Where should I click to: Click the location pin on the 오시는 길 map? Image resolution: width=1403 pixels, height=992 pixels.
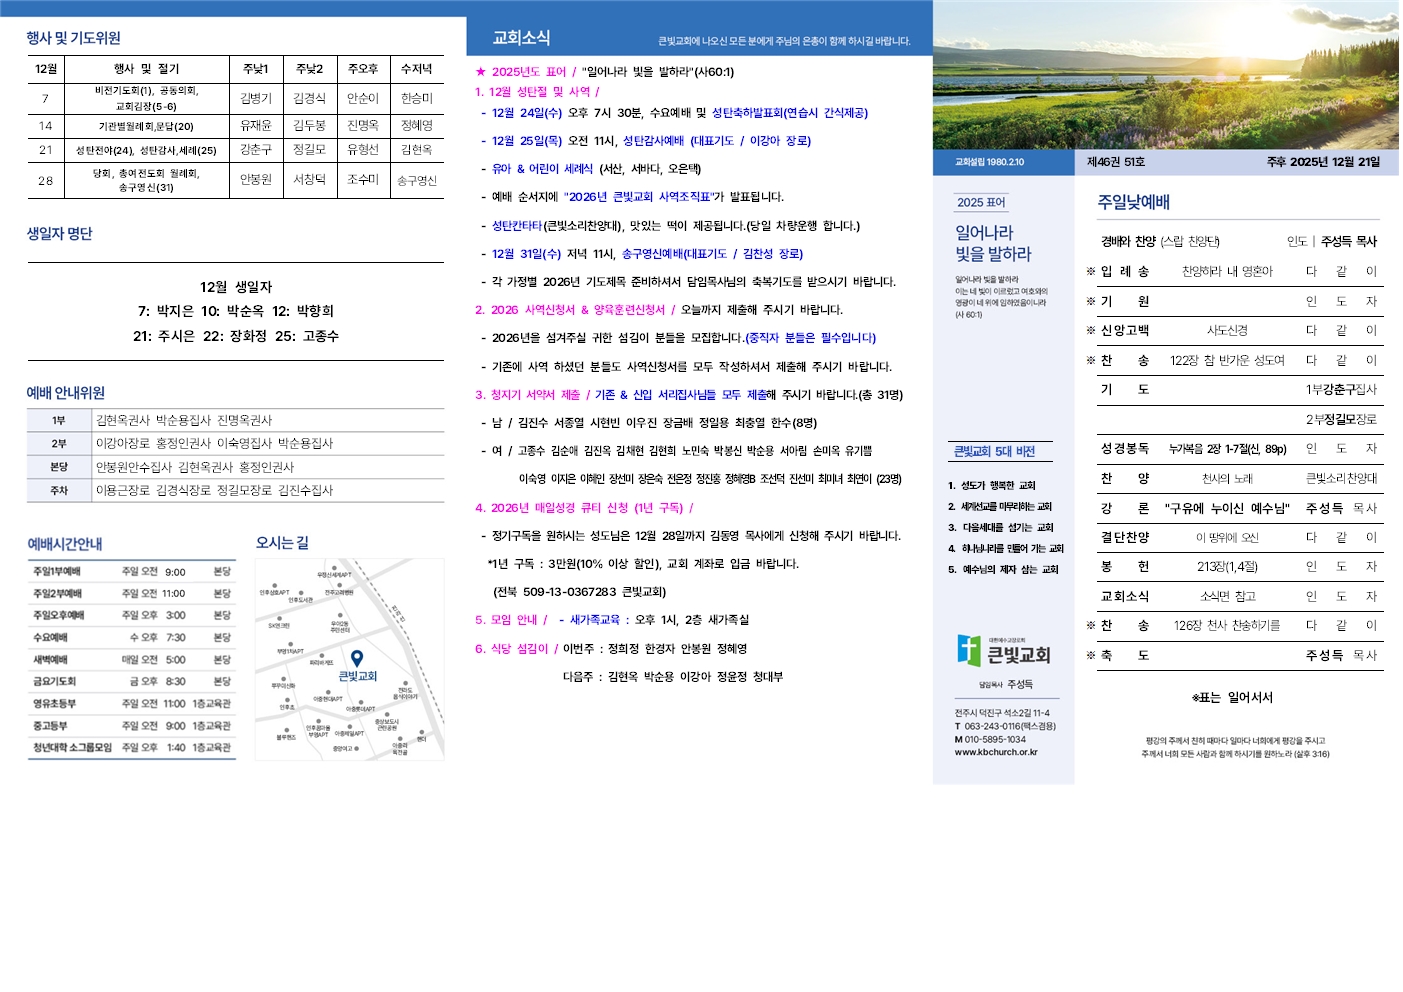(x=357, y=658)
